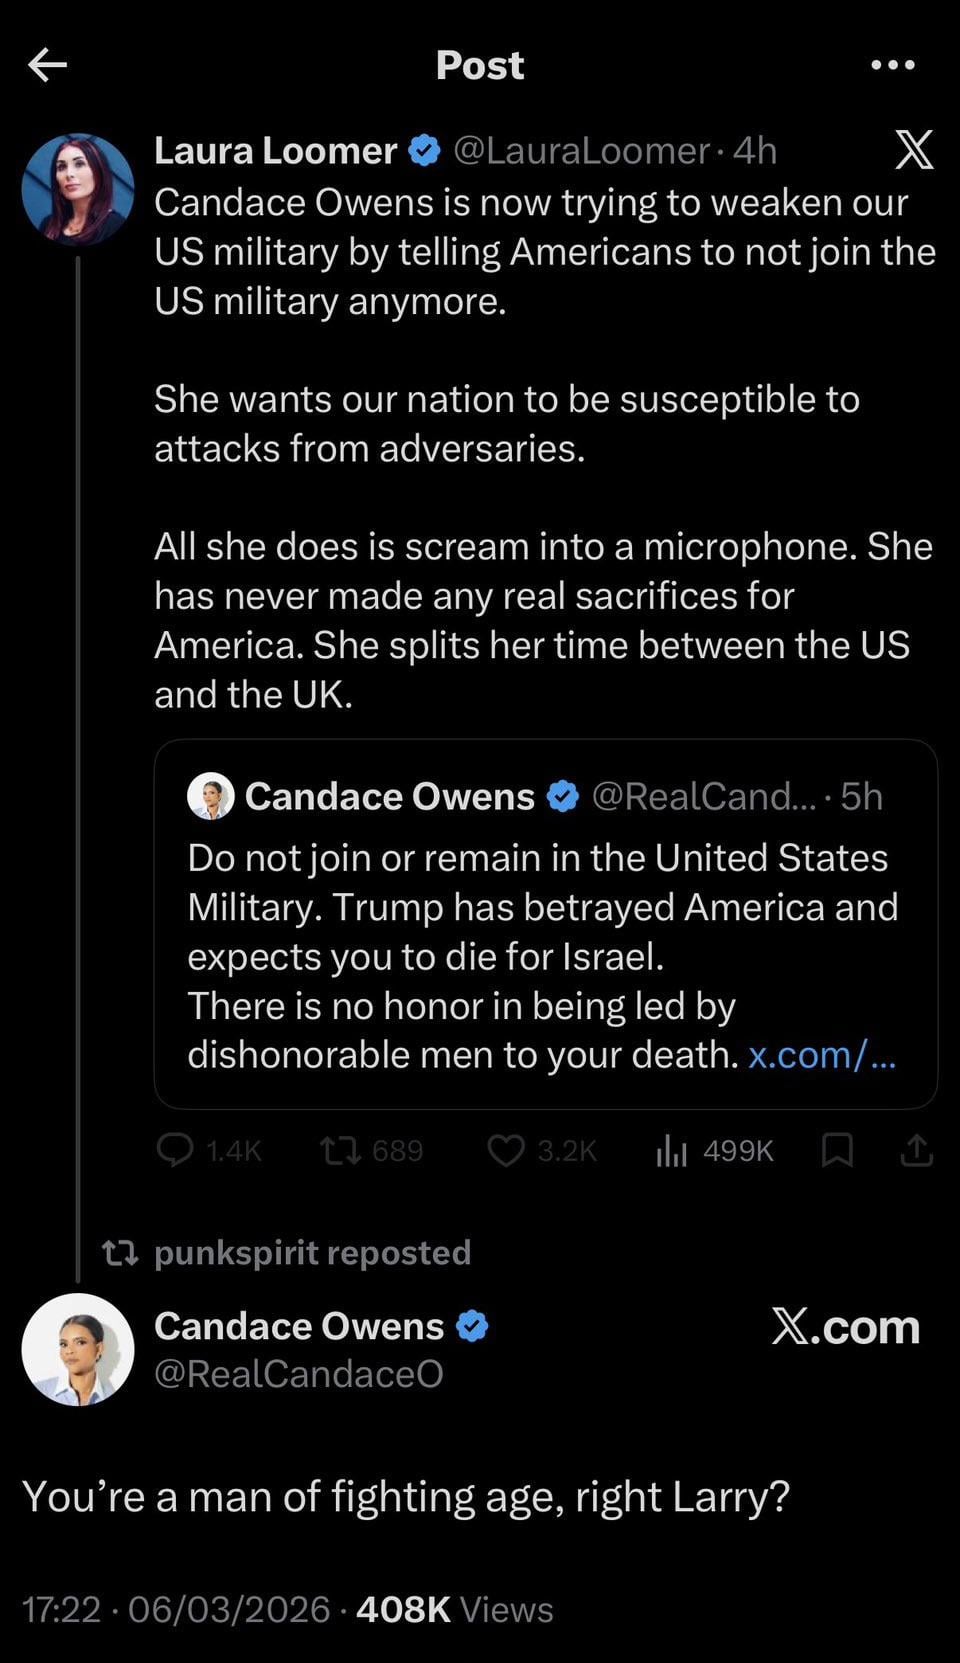
Task: Open the three-dot more options menu
Action: click(x=892, y=65)
